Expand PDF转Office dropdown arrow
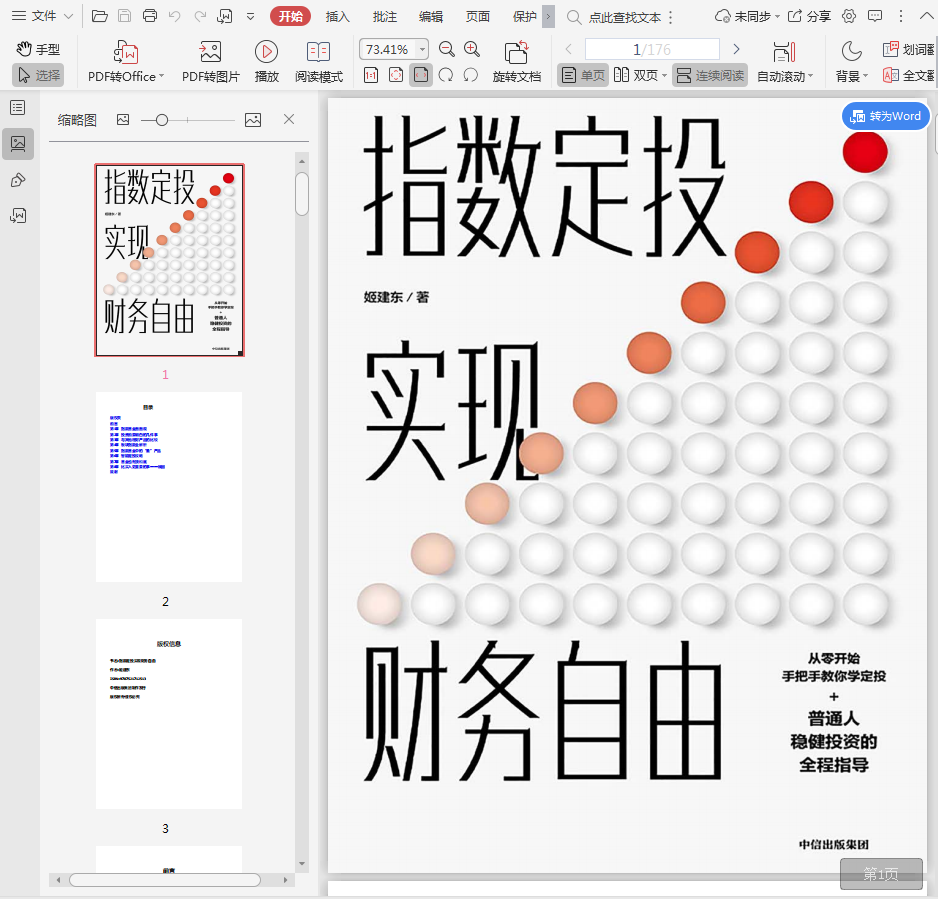The image size is (938, 899). point(162,76)
